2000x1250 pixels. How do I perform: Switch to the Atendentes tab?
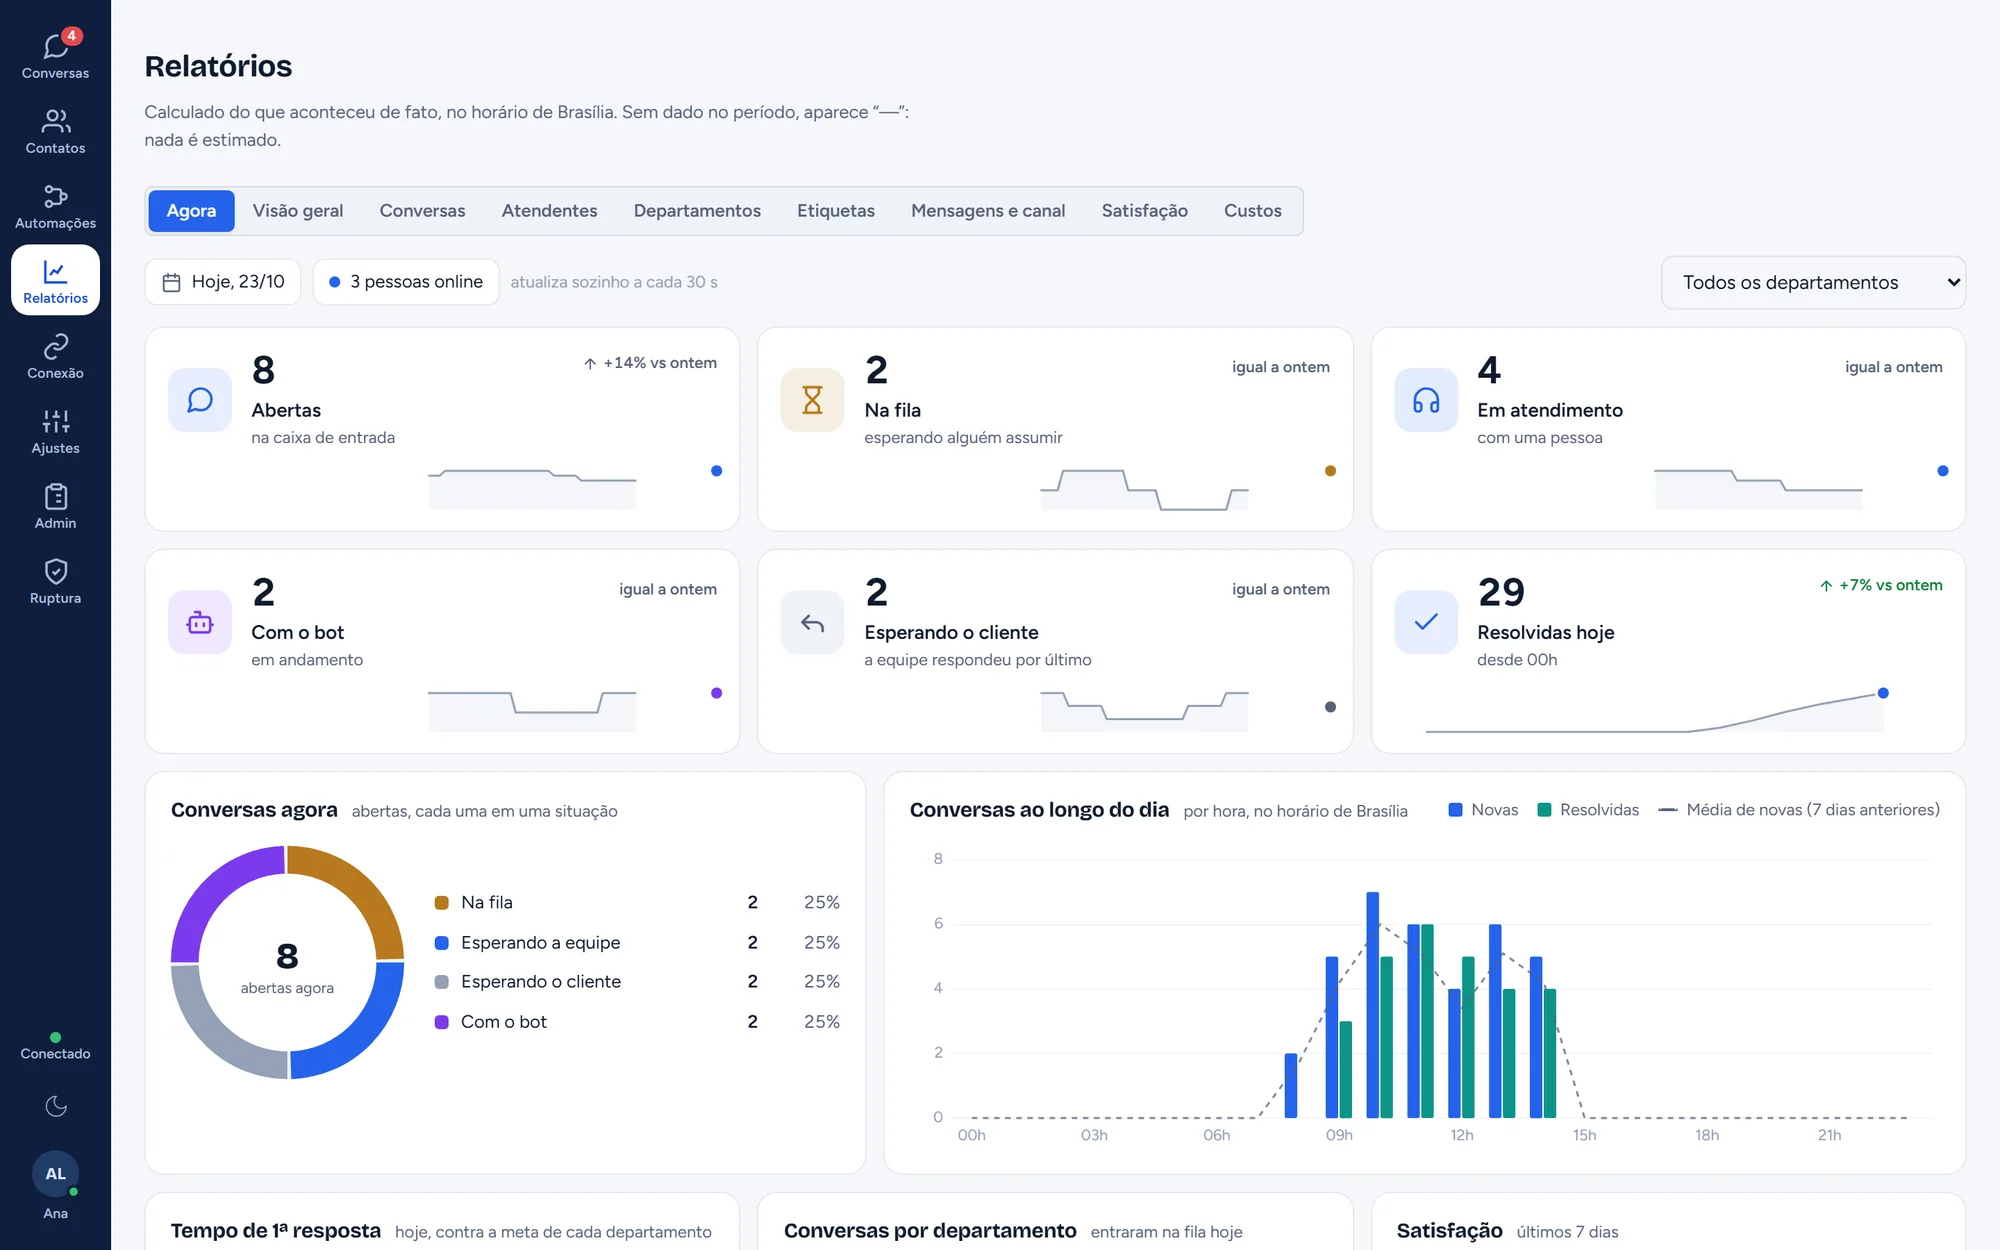point(549,211)
